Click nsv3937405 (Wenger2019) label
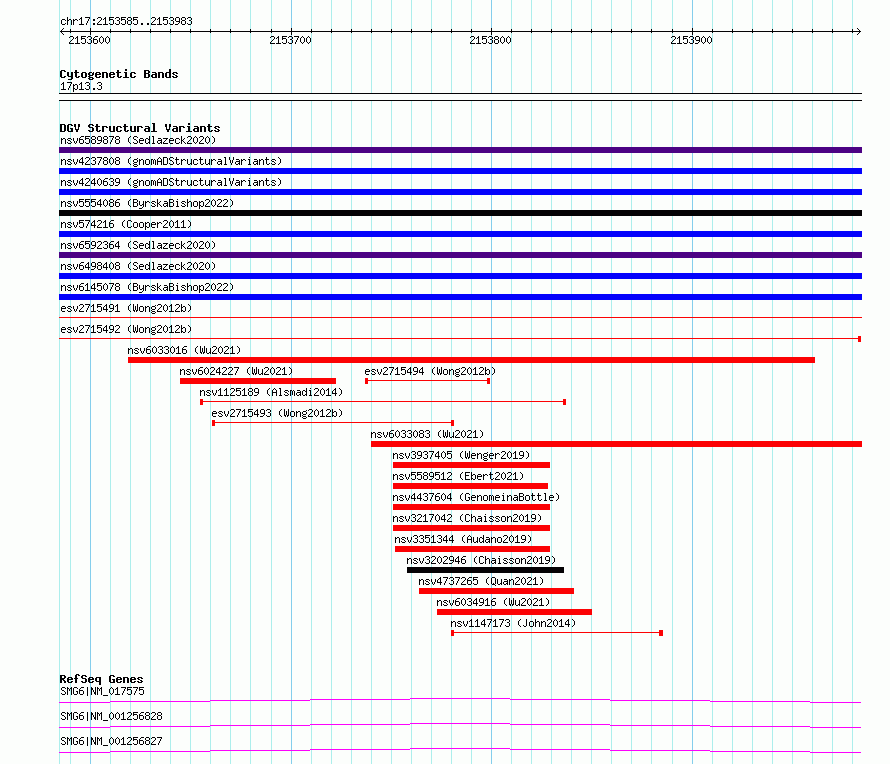Viewport: 890px width, 764px height. click(x=461, y=455)
